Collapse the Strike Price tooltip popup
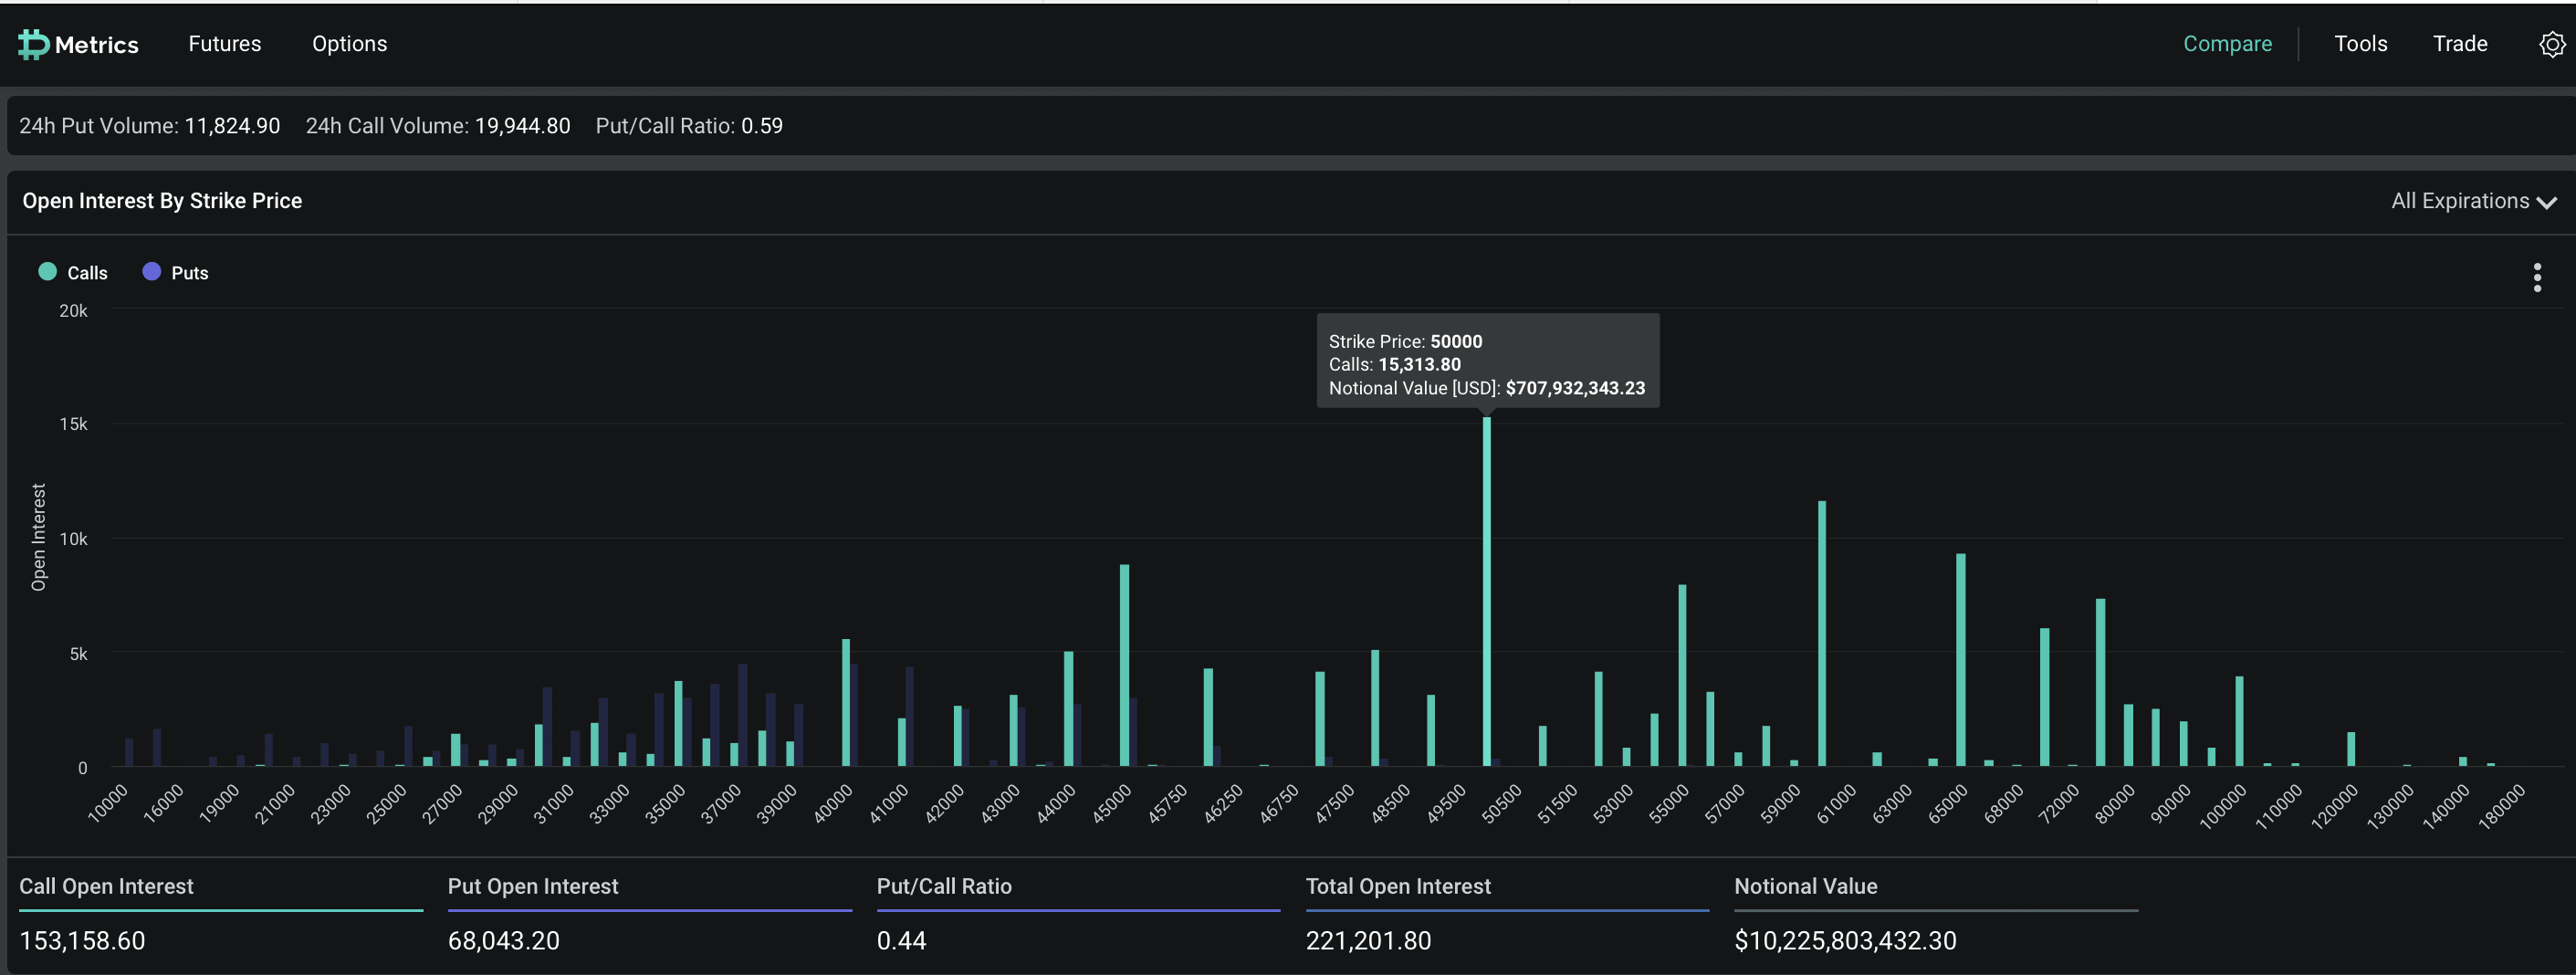Image resolution: width=2576 pixels, height=975 pixels. tap(1488, 361)
